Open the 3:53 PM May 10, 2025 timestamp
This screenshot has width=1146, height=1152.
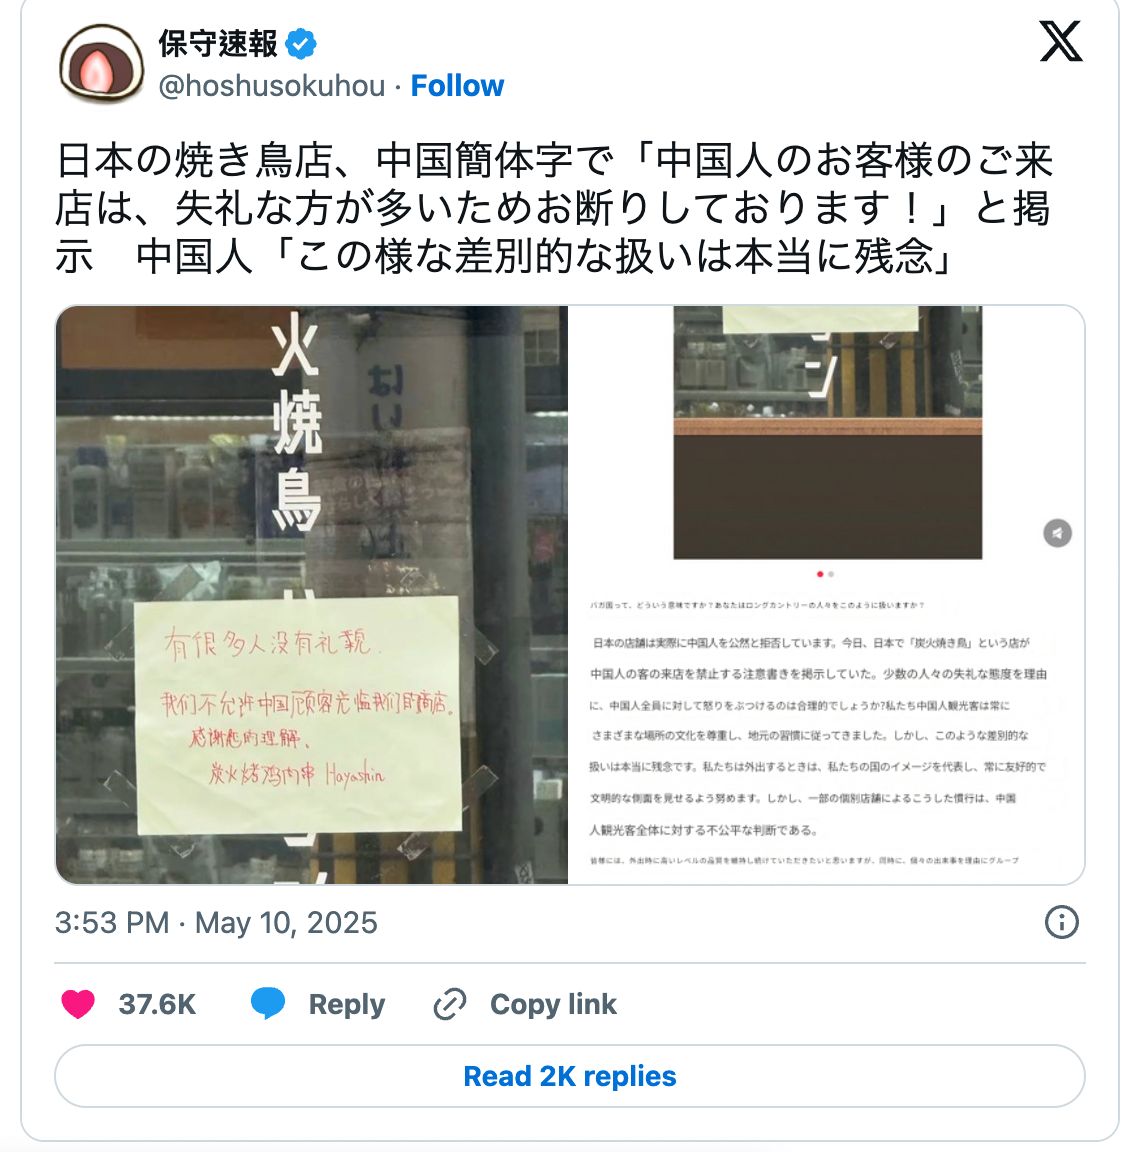click(x=216, y=922)
